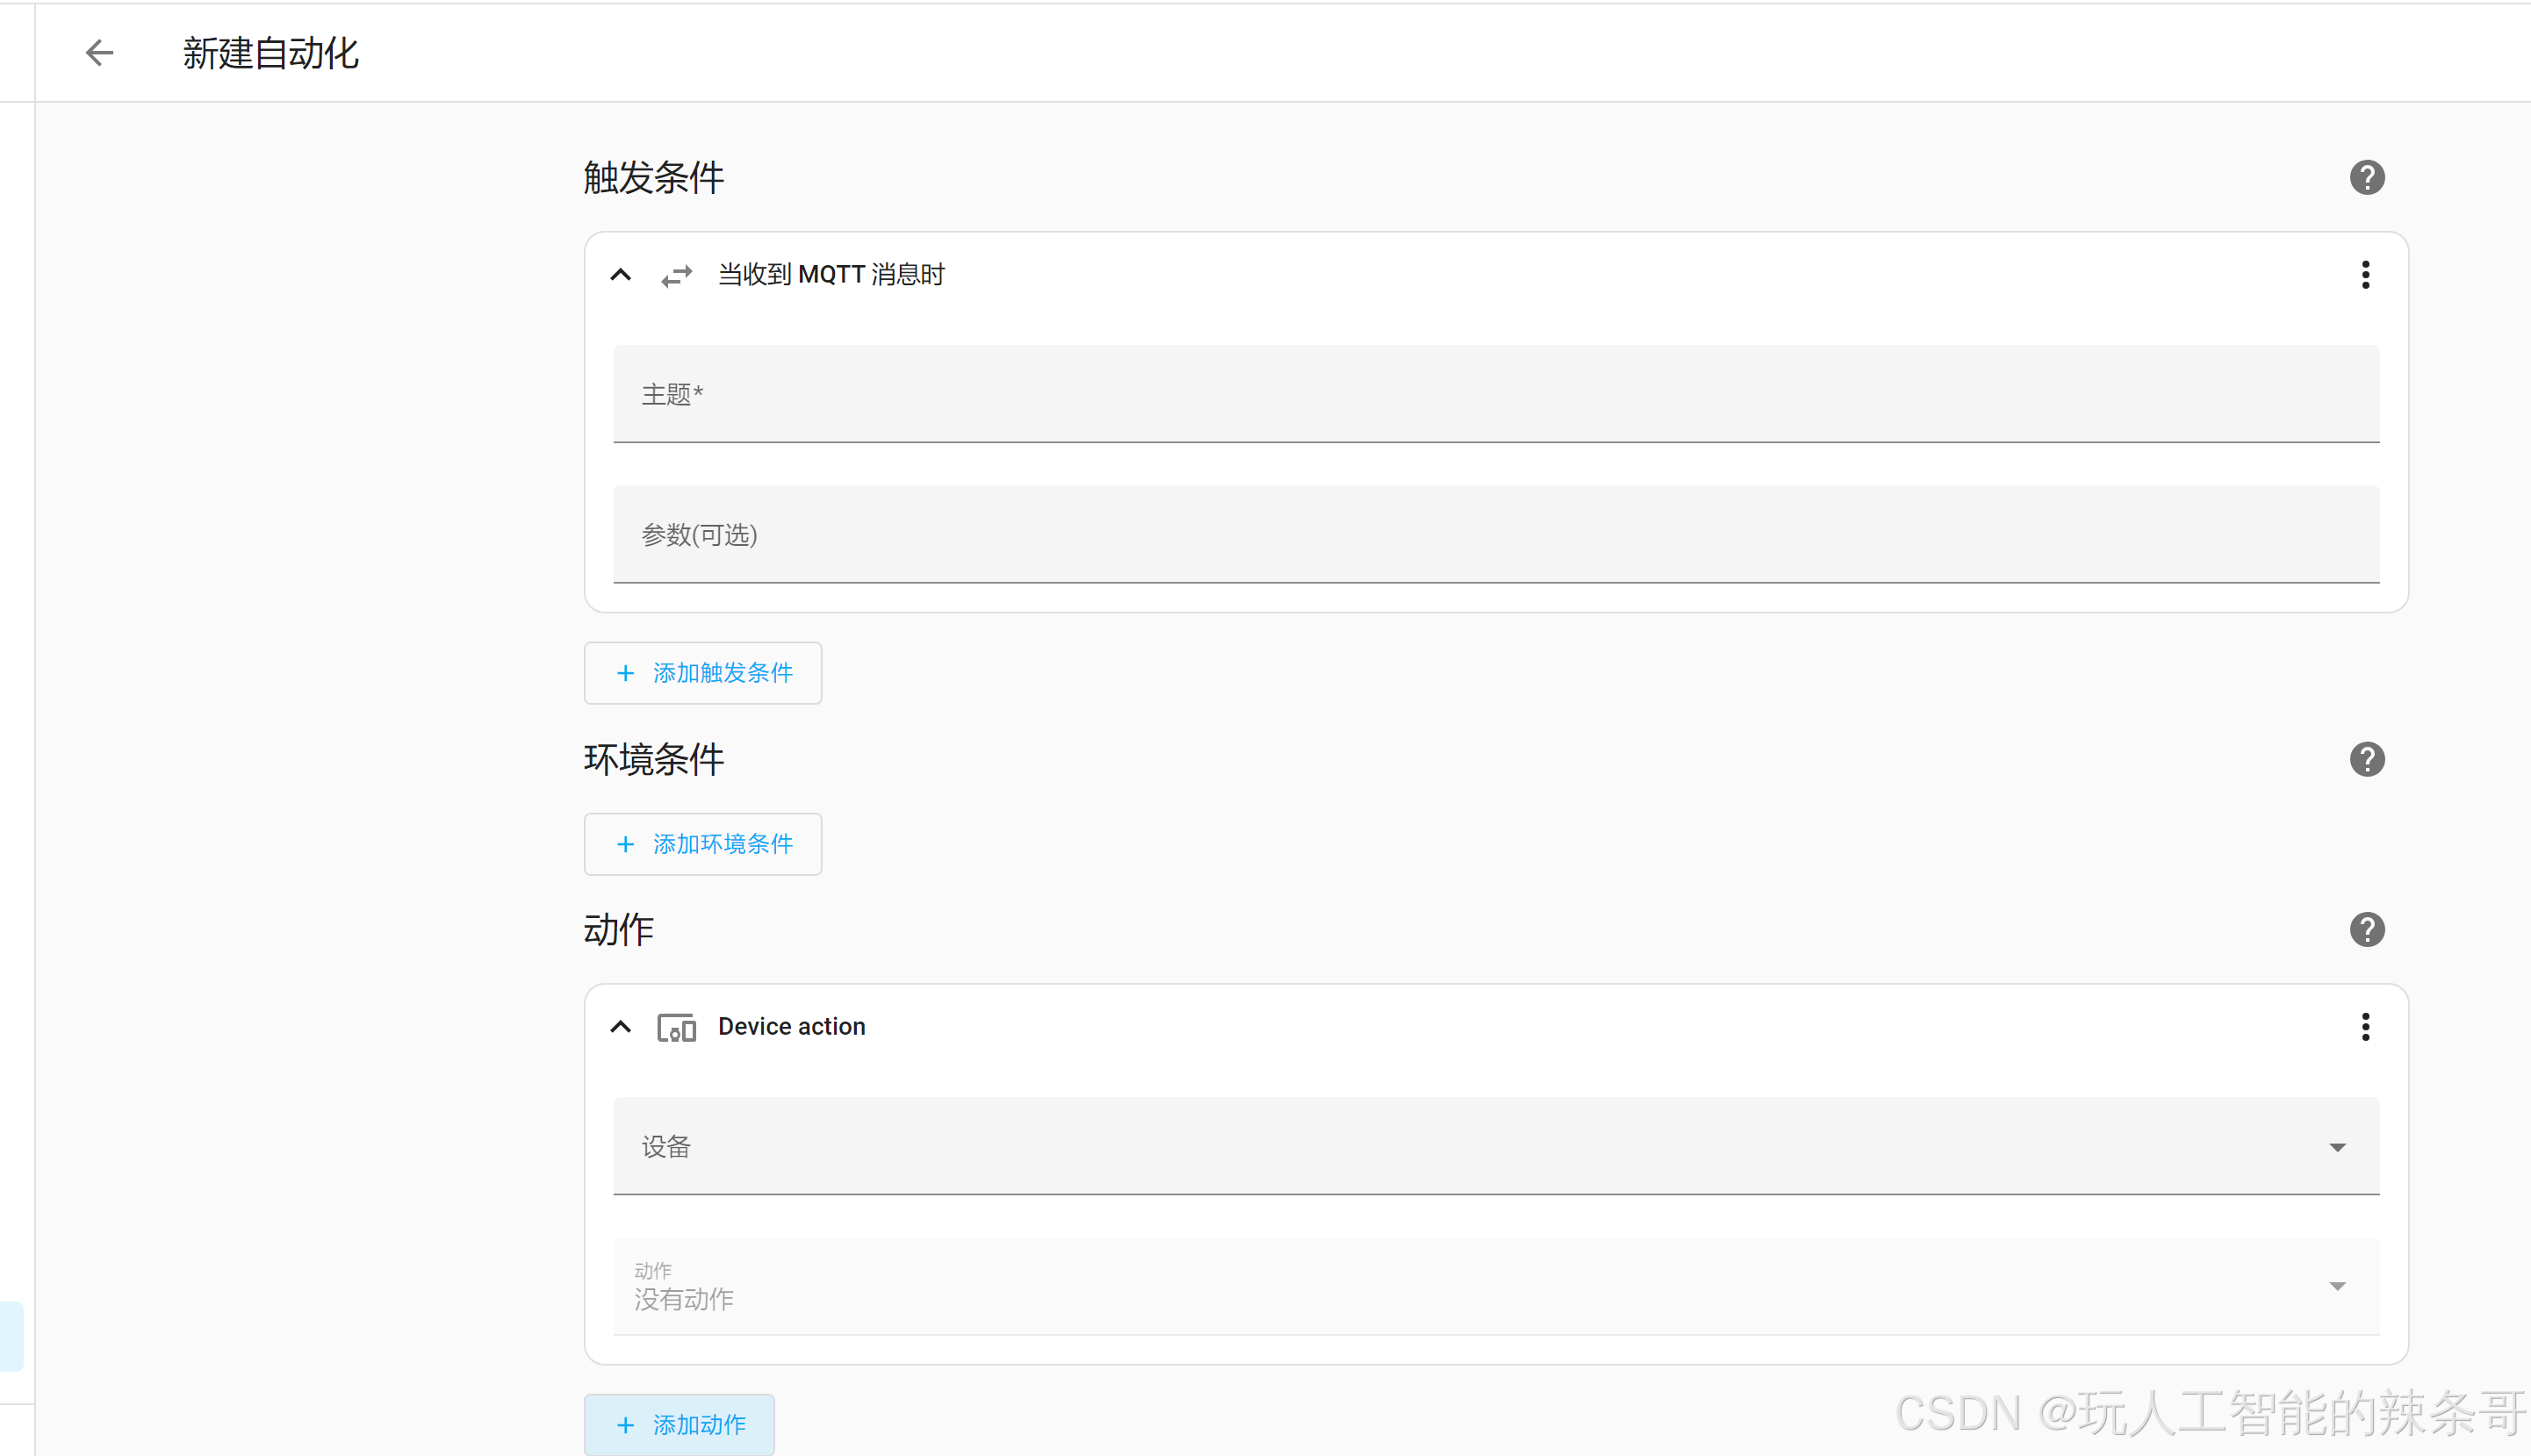Screen dimensions: 2531x1456
Task: Focus the 主题 topic input field
Action: pos(1496,394)
